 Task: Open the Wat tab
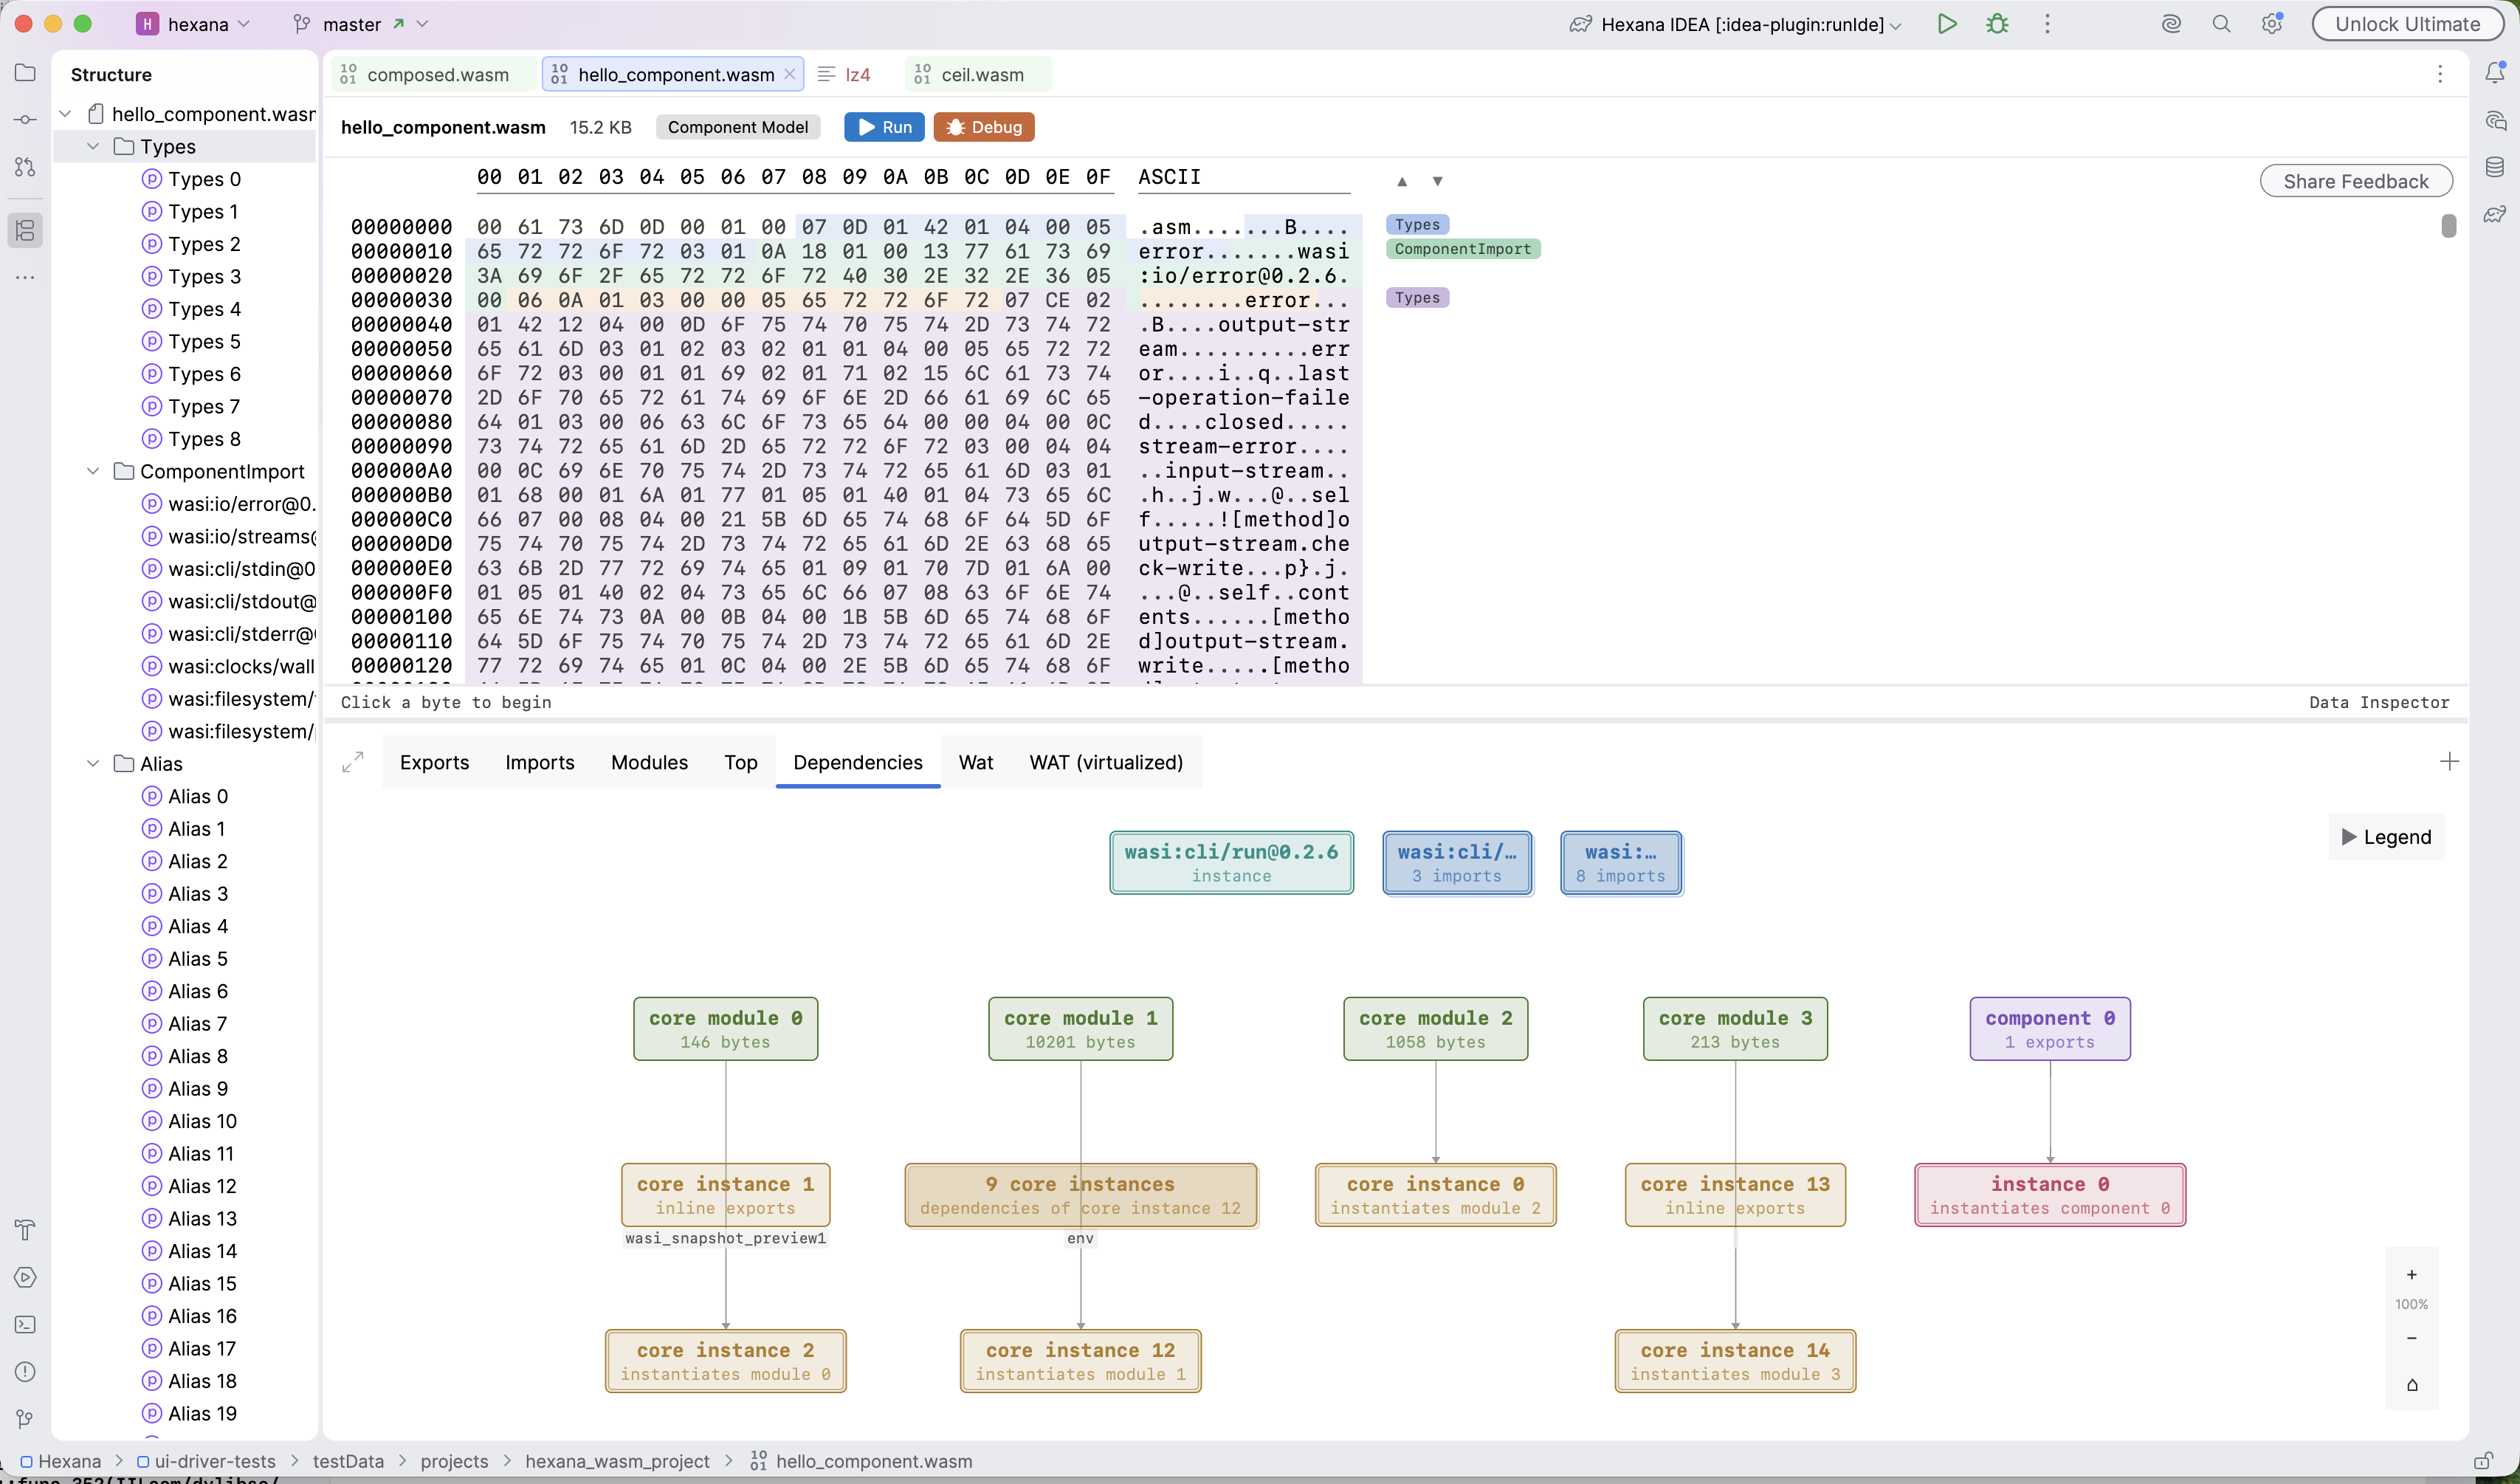[976, 762]
